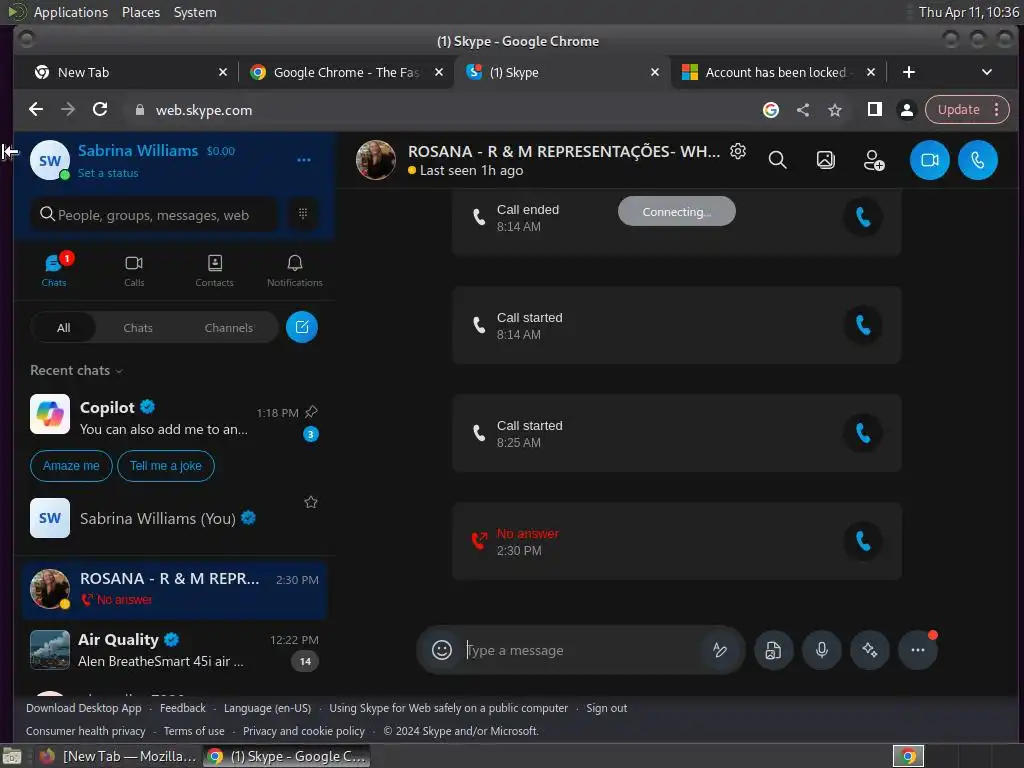
Task: Select the All filter
Action: click(63, 328)
